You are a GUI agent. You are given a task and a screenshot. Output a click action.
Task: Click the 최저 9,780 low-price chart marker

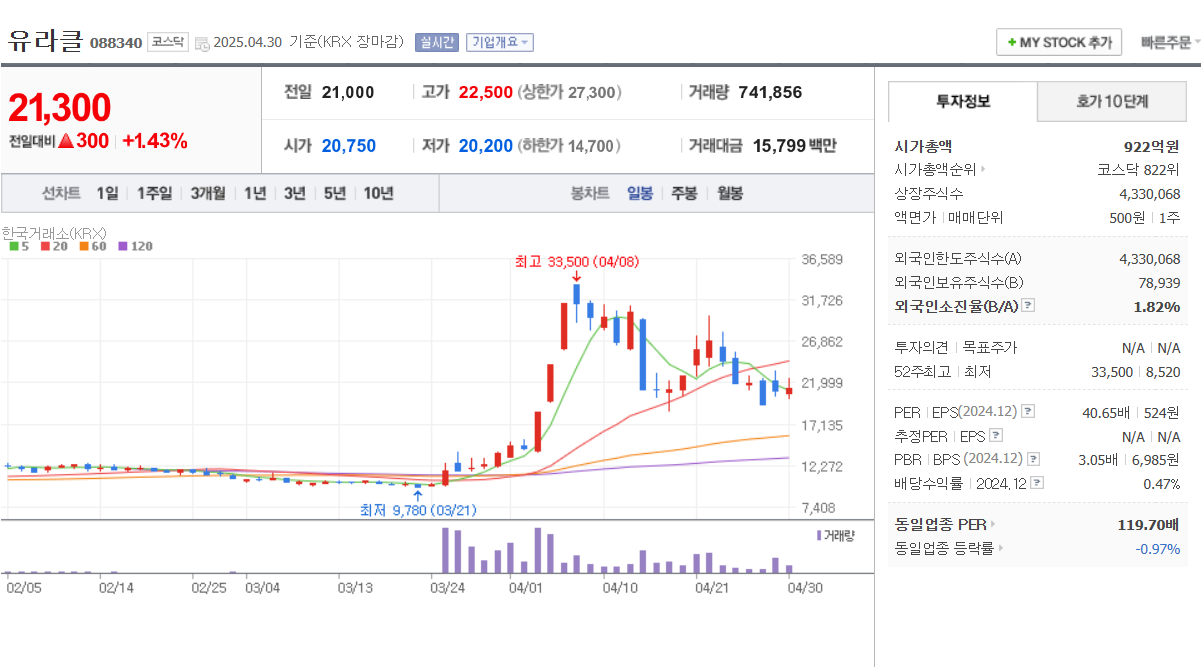click(x=417, y=509)
